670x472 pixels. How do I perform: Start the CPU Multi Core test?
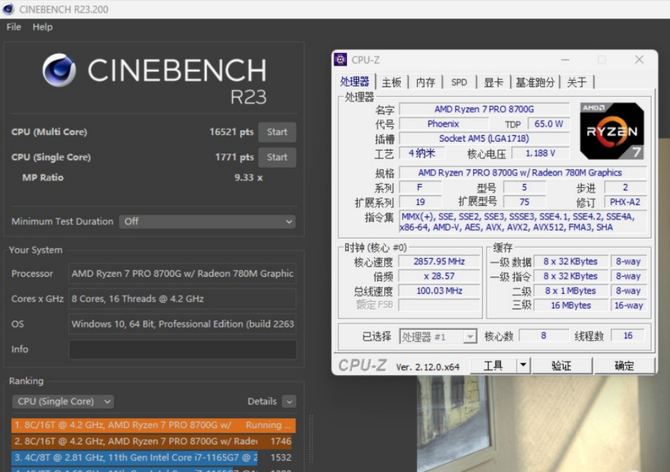tap(277, 132)
